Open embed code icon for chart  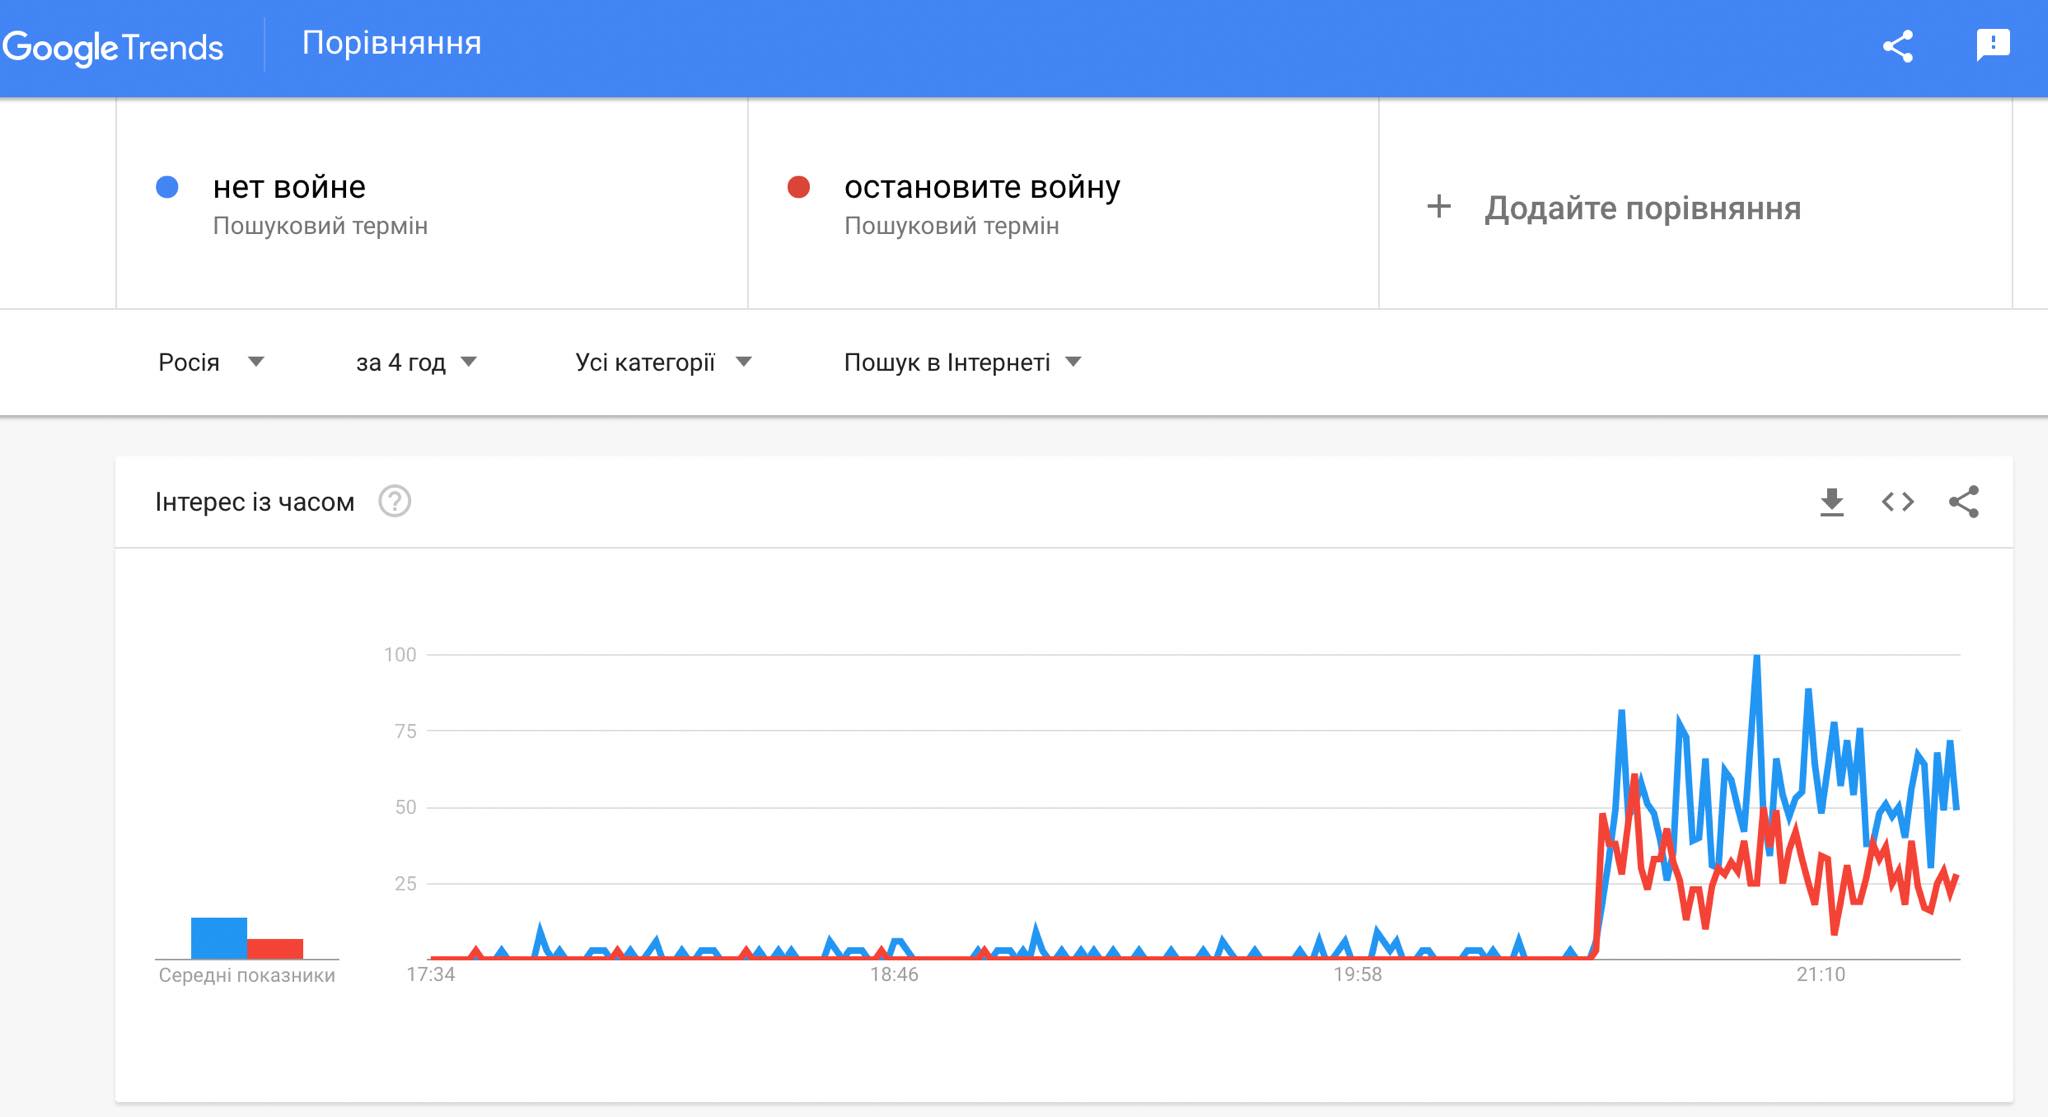pos(1897,502)
